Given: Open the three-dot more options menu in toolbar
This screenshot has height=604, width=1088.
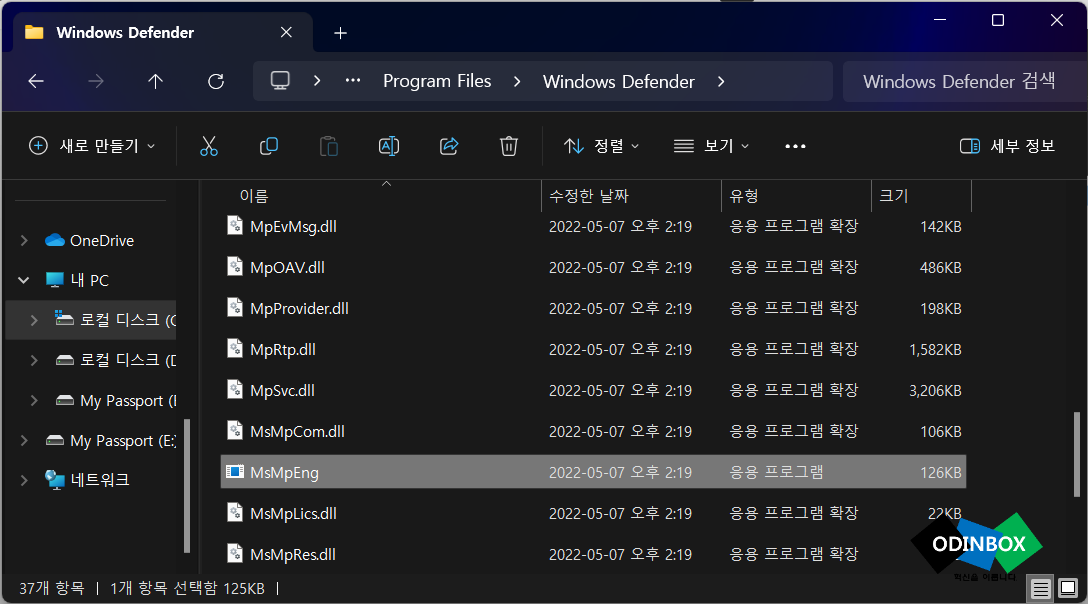Looking at the screenshot, I should [x=795, y=146].
